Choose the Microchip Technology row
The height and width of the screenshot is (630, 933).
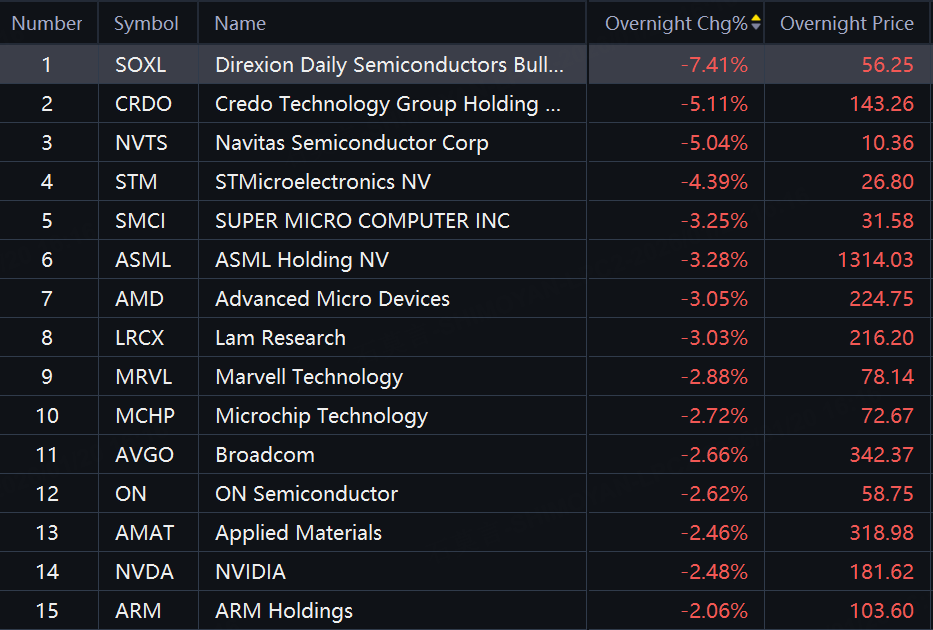point(321,416)
